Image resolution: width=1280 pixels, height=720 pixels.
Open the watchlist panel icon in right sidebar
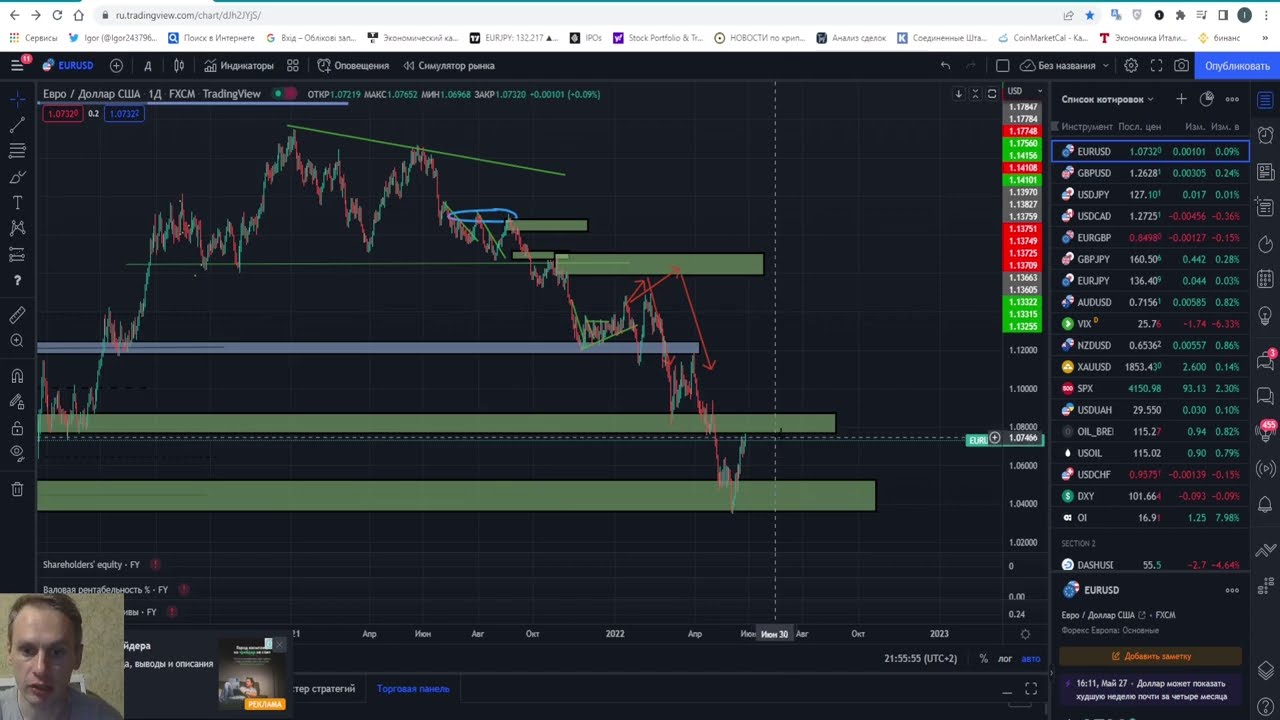coord(1265,99)
